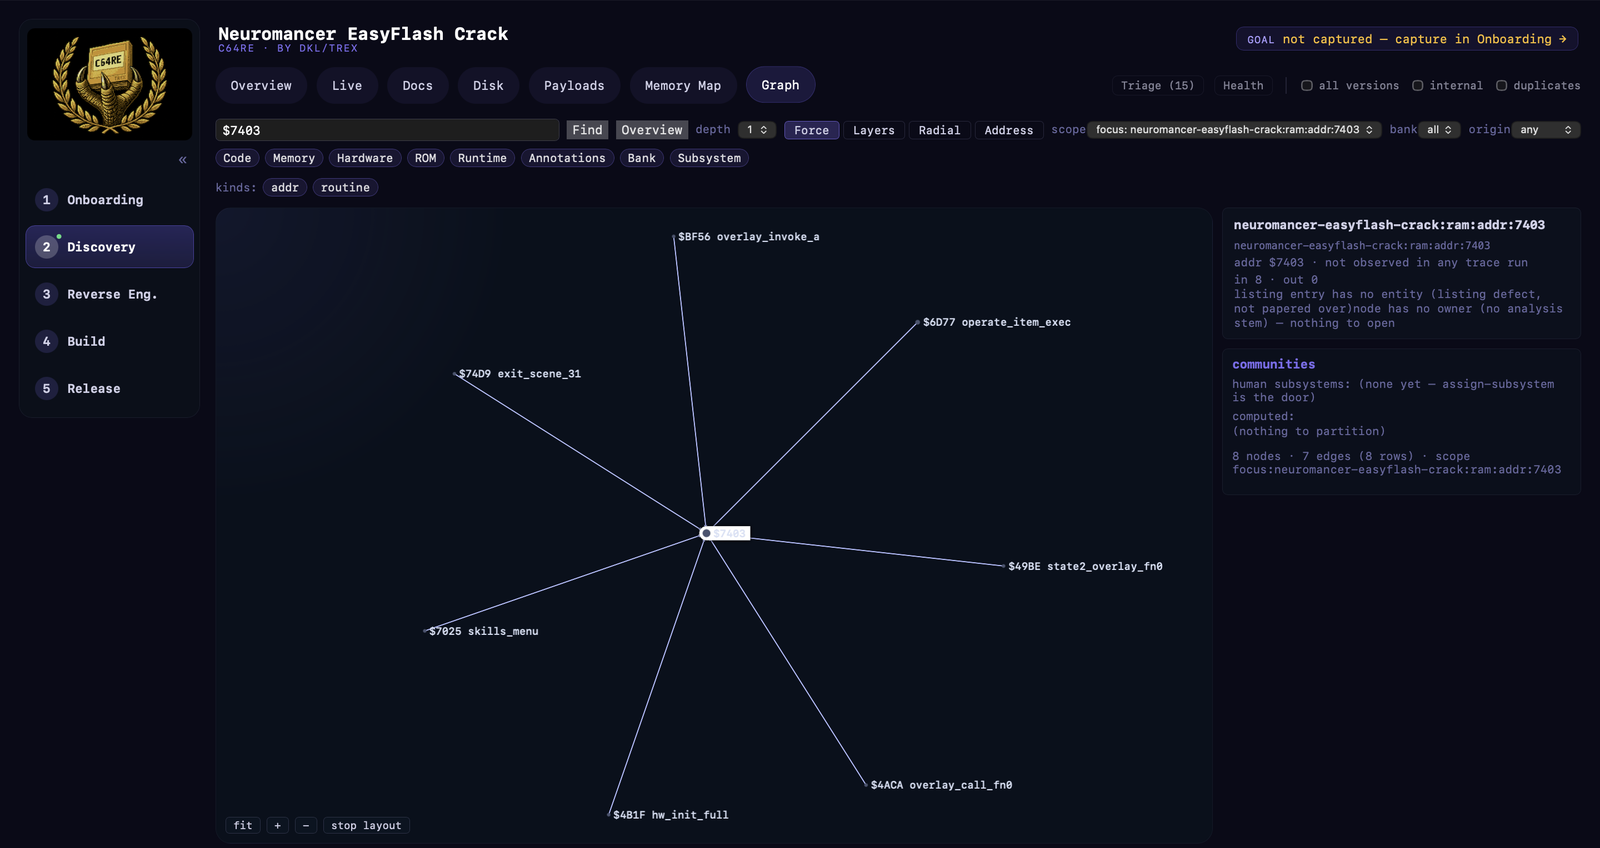Click the goal not captured Onboarding link
This screenshot has height=848, width=1600.
1407,39
